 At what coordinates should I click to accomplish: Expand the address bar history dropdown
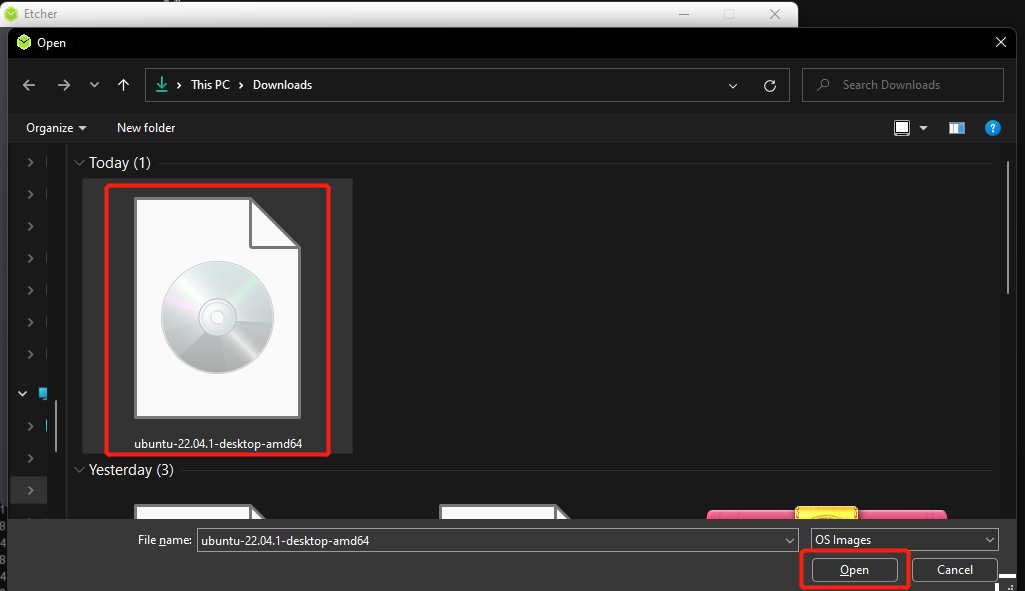pyautogui.click(x=733, y=86)
